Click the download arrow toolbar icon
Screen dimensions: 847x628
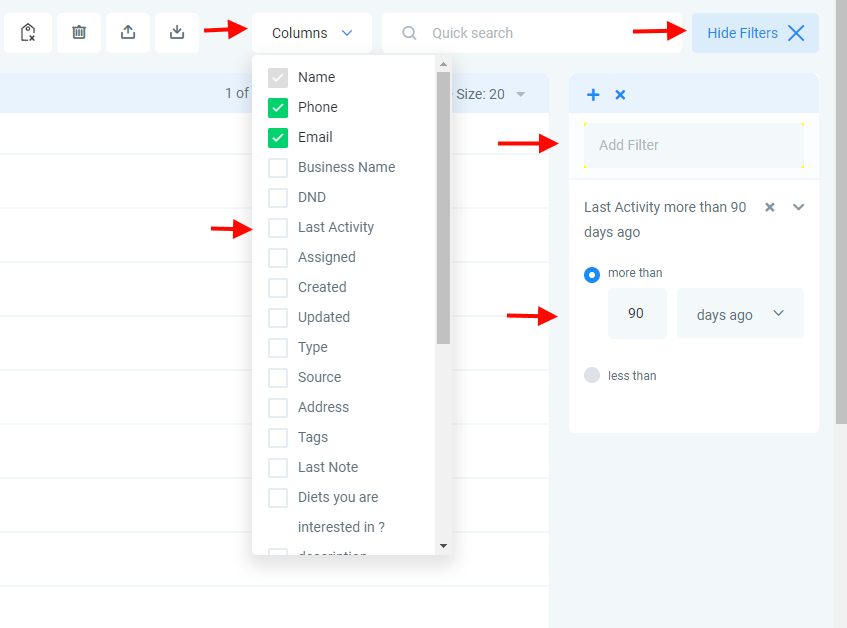pos(177,33)
